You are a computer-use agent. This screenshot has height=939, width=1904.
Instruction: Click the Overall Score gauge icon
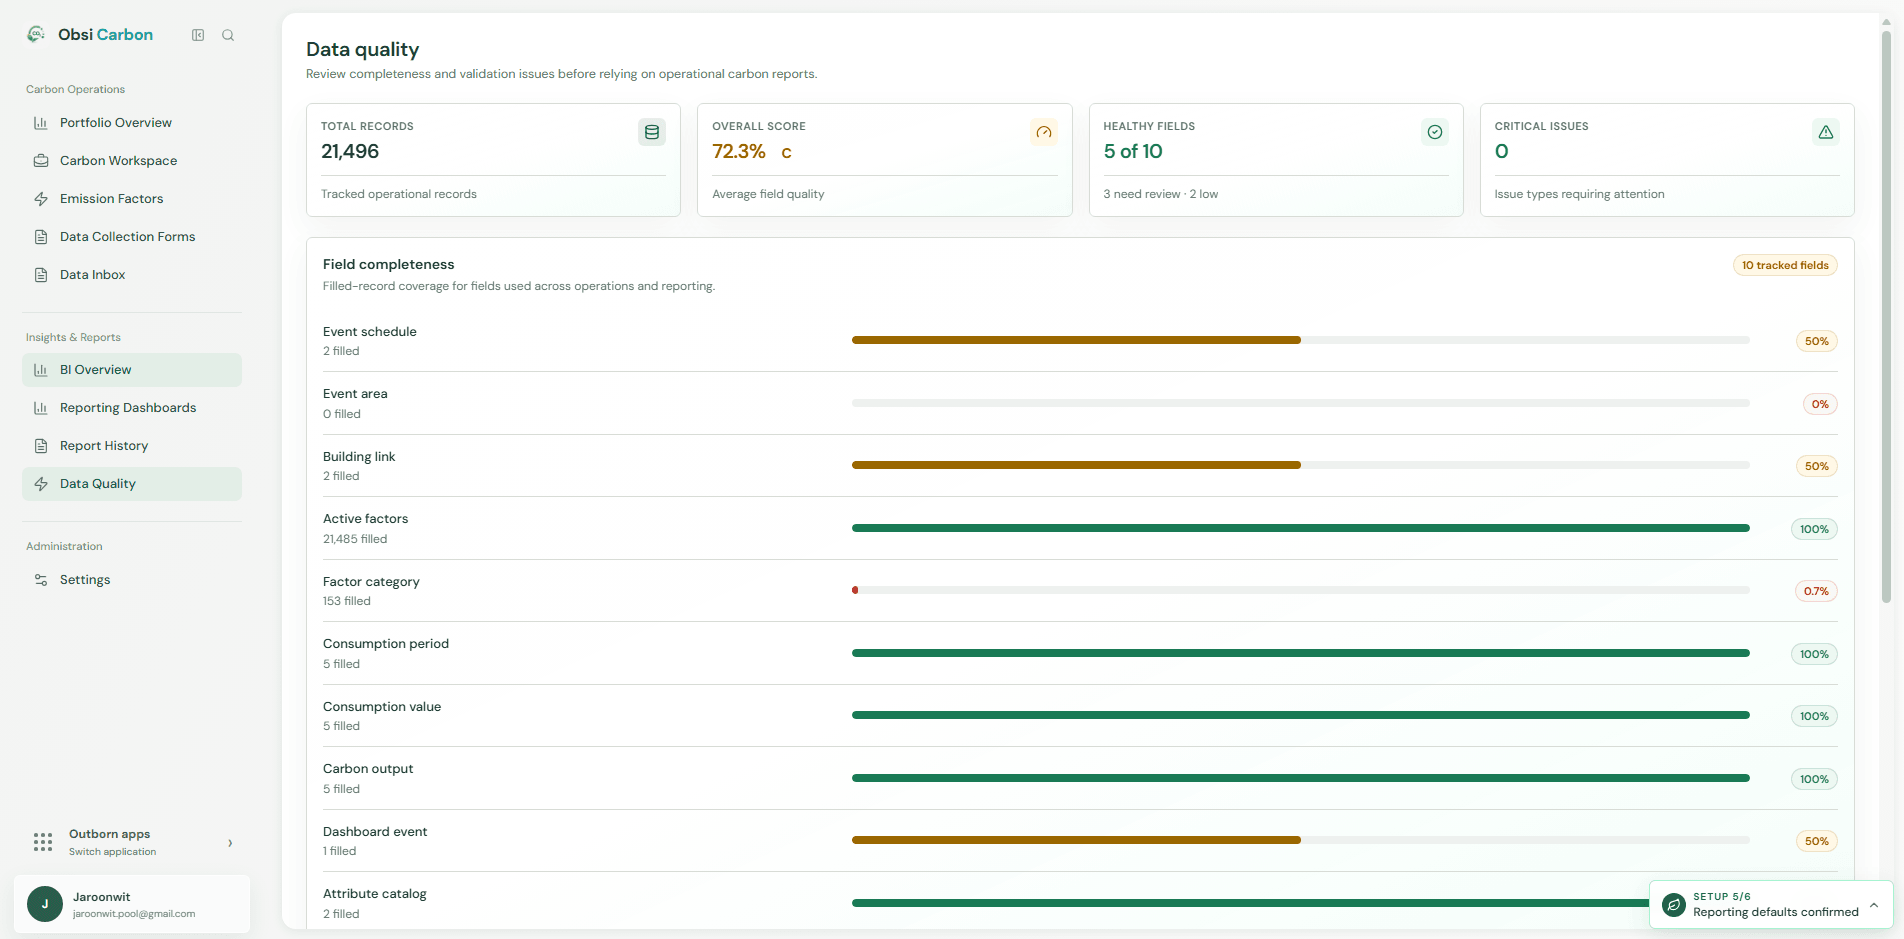[1044, 132]
